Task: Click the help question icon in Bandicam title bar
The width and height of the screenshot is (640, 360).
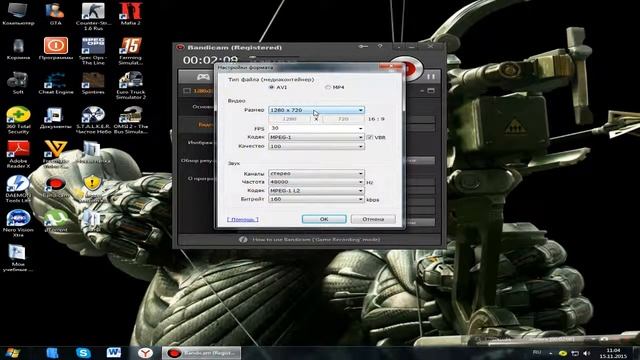Action: pyautogui.click(x=380, y=47)
